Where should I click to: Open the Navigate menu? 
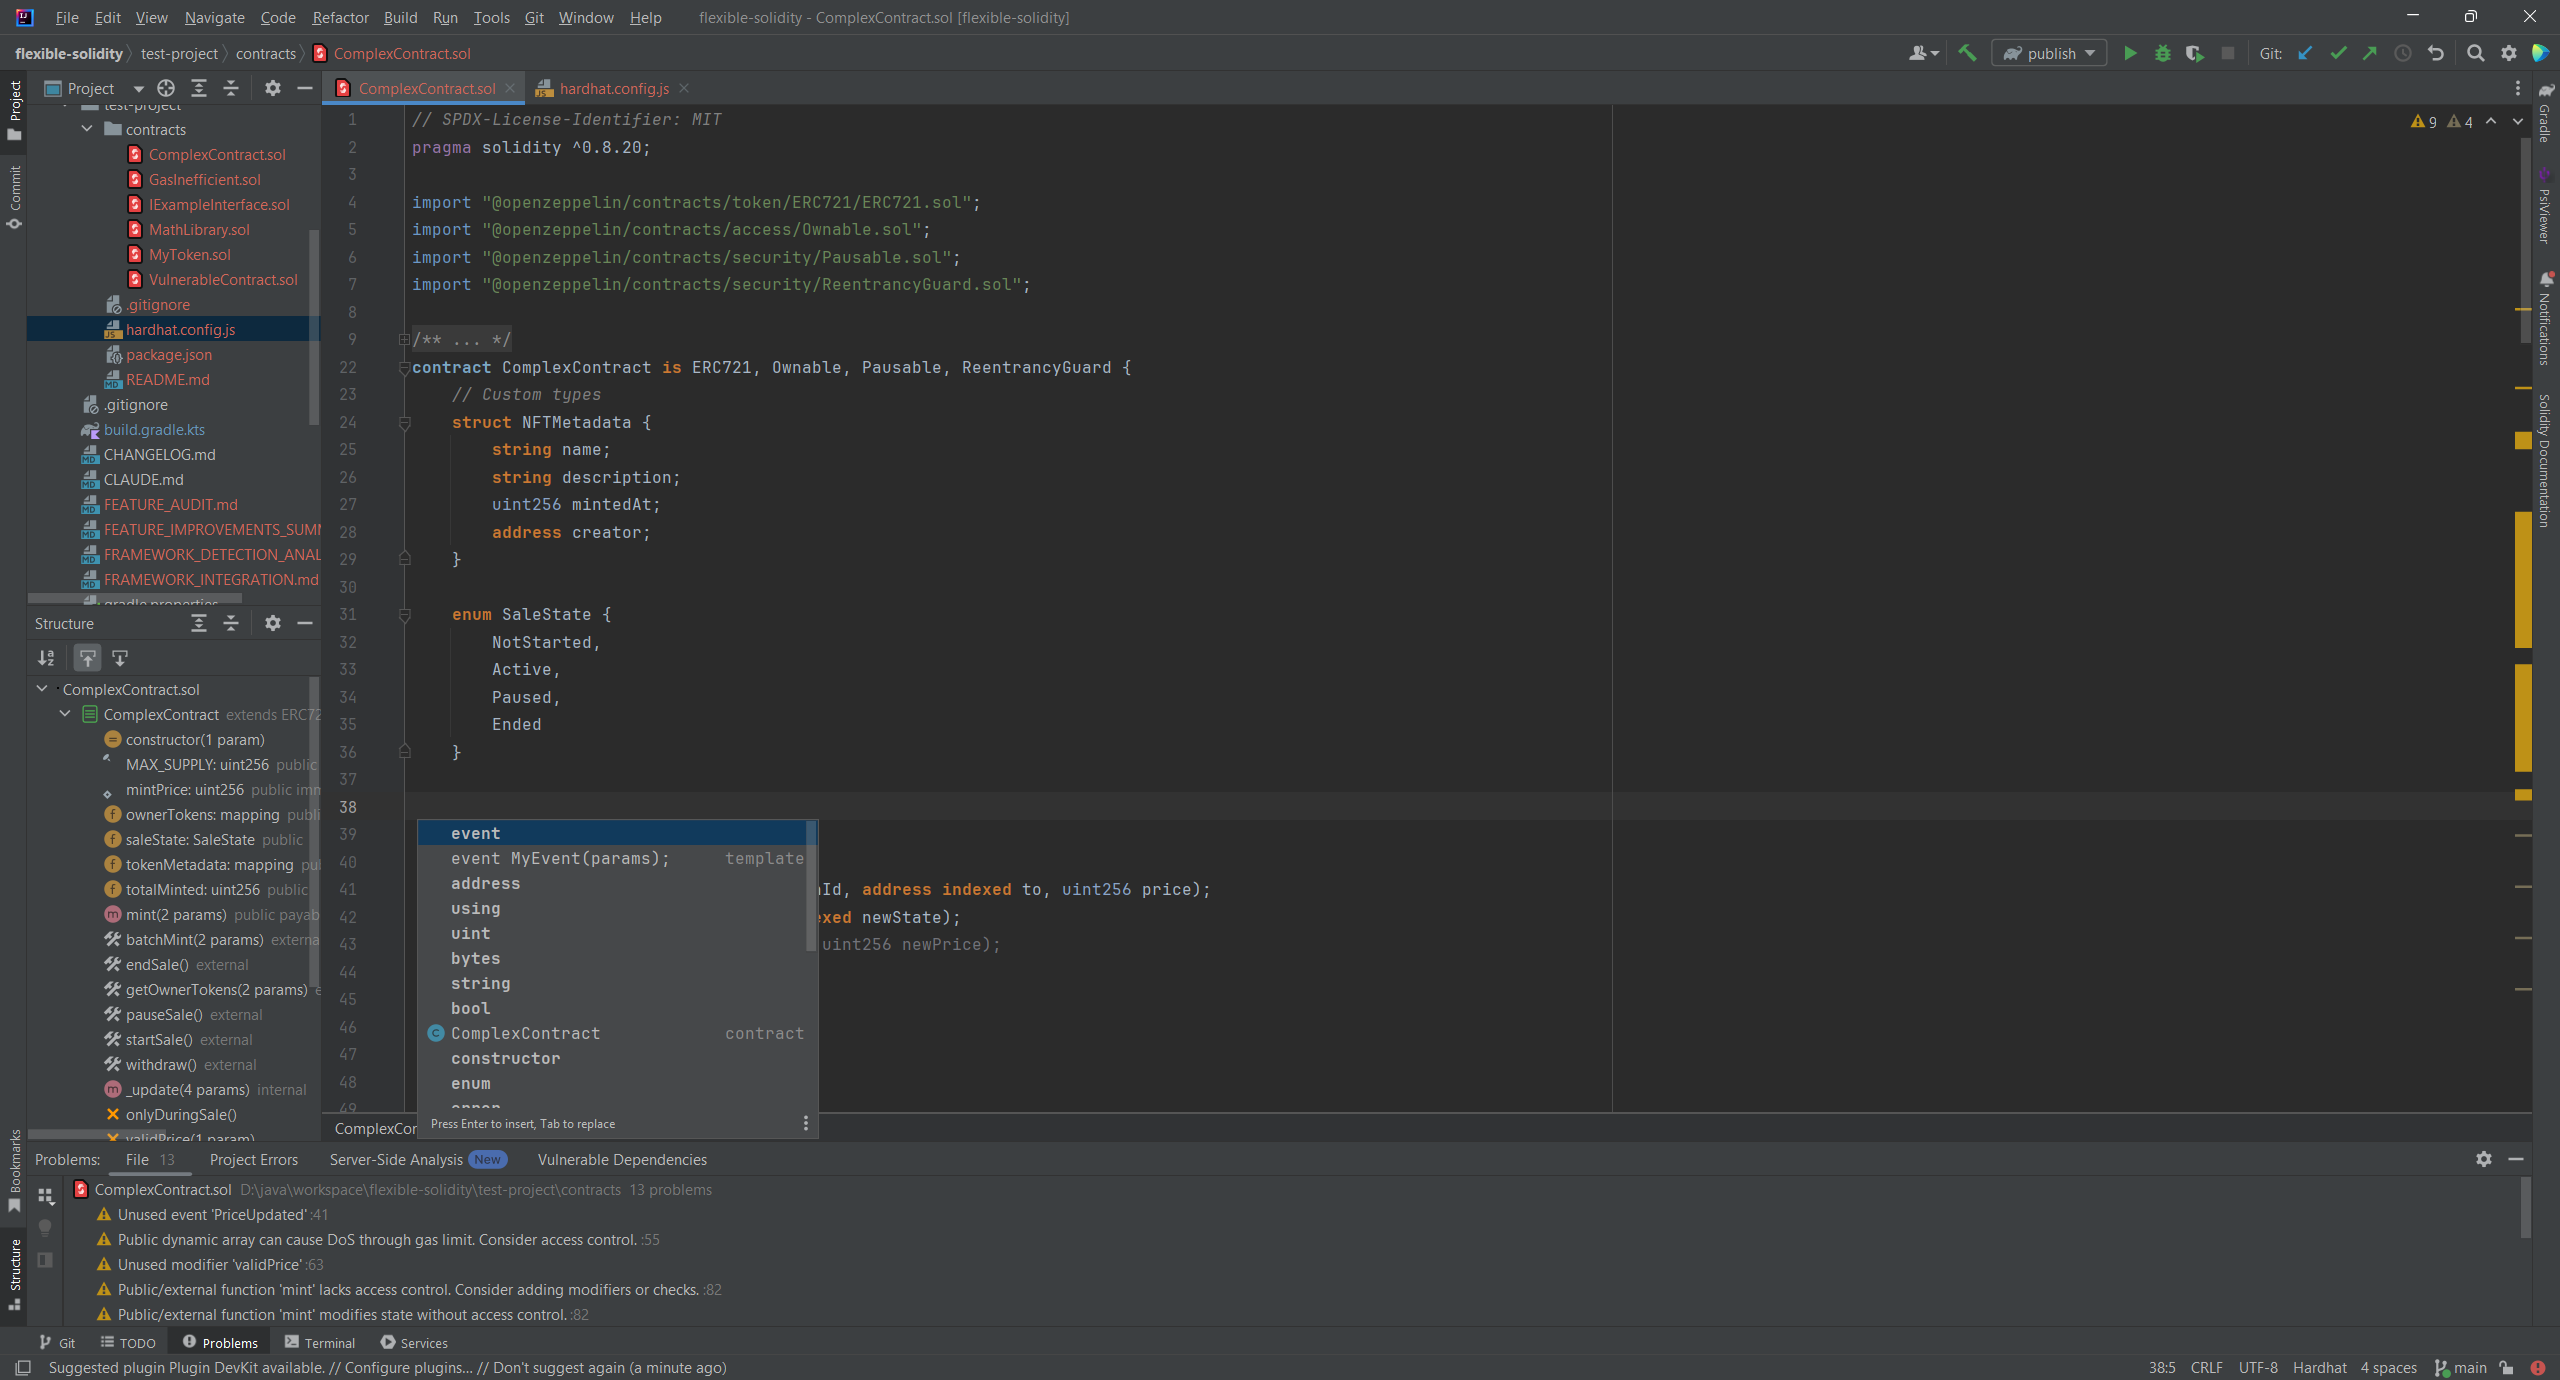tap(214, 18)
